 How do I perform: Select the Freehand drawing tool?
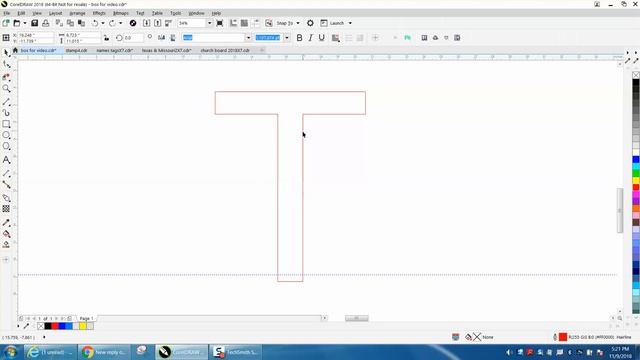(7, 101)
